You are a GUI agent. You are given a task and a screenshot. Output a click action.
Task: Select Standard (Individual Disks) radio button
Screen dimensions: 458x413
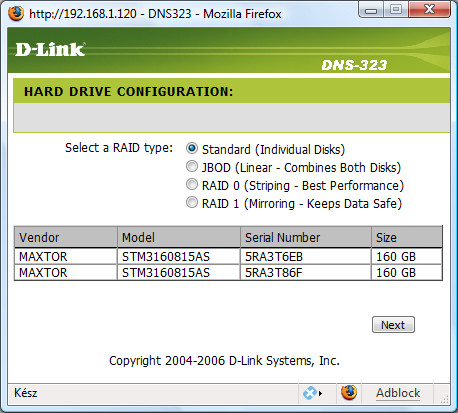point(192,148)
